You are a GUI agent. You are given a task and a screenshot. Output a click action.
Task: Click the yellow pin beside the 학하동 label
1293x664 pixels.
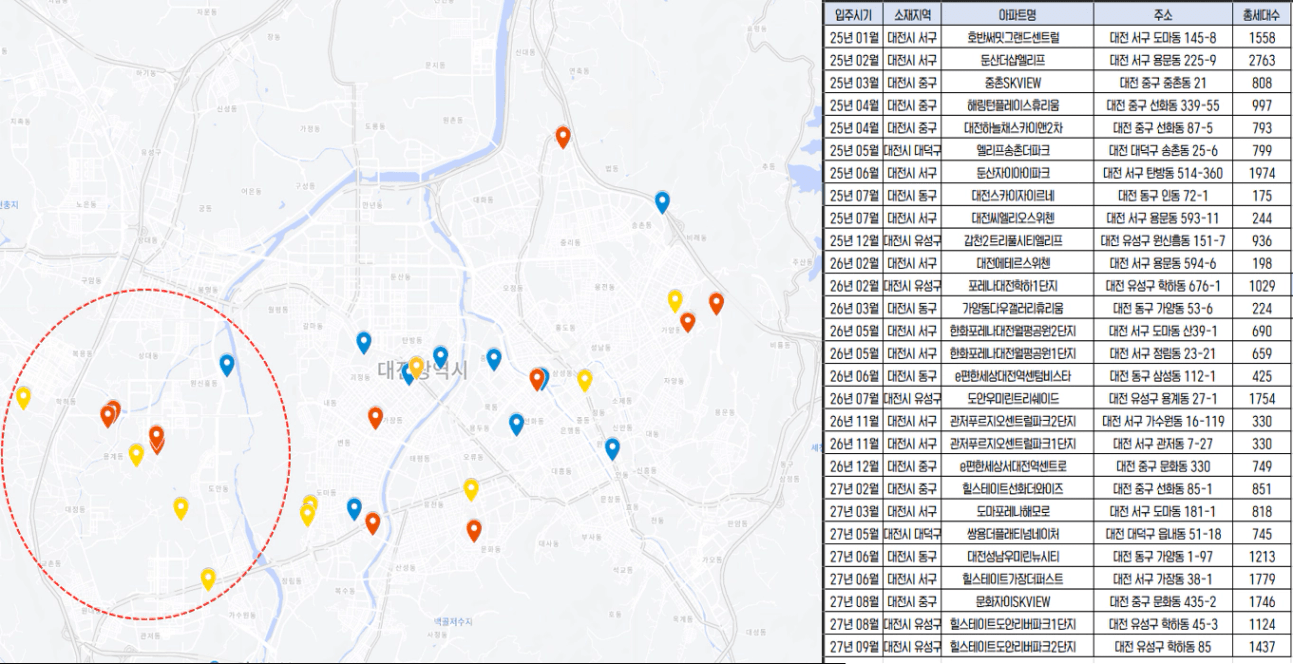23,398
